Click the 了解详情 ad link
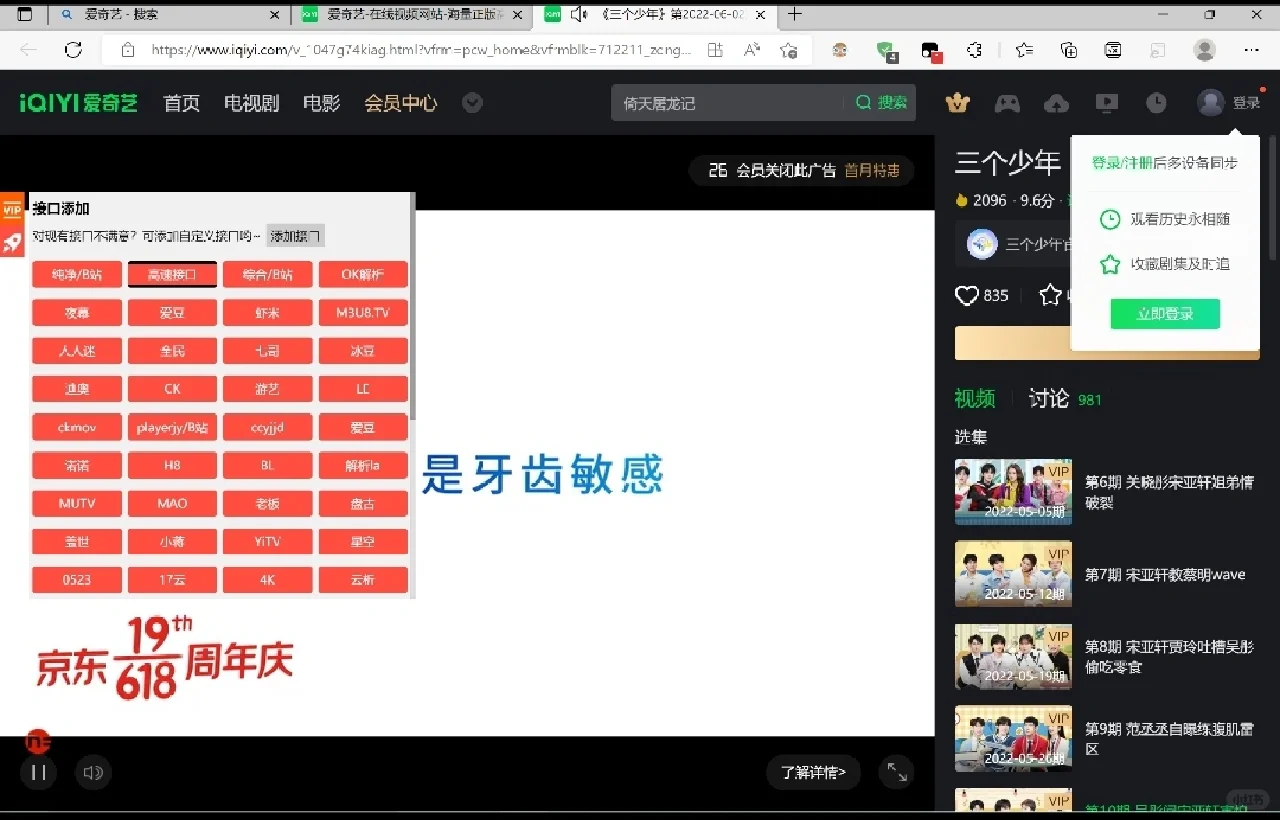1280x820 pixels. (813, 772)
